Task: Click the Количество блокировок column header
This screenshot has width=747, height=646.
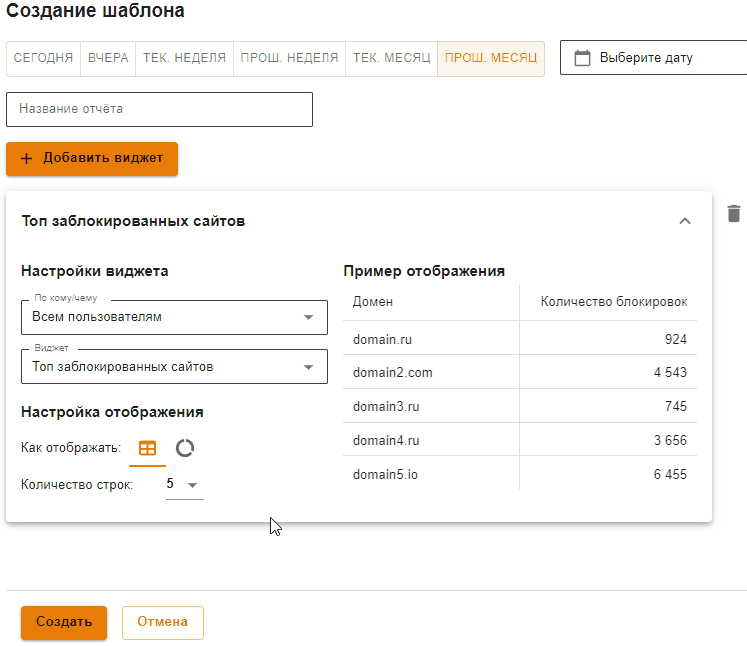Action: (x=613, y=302)
